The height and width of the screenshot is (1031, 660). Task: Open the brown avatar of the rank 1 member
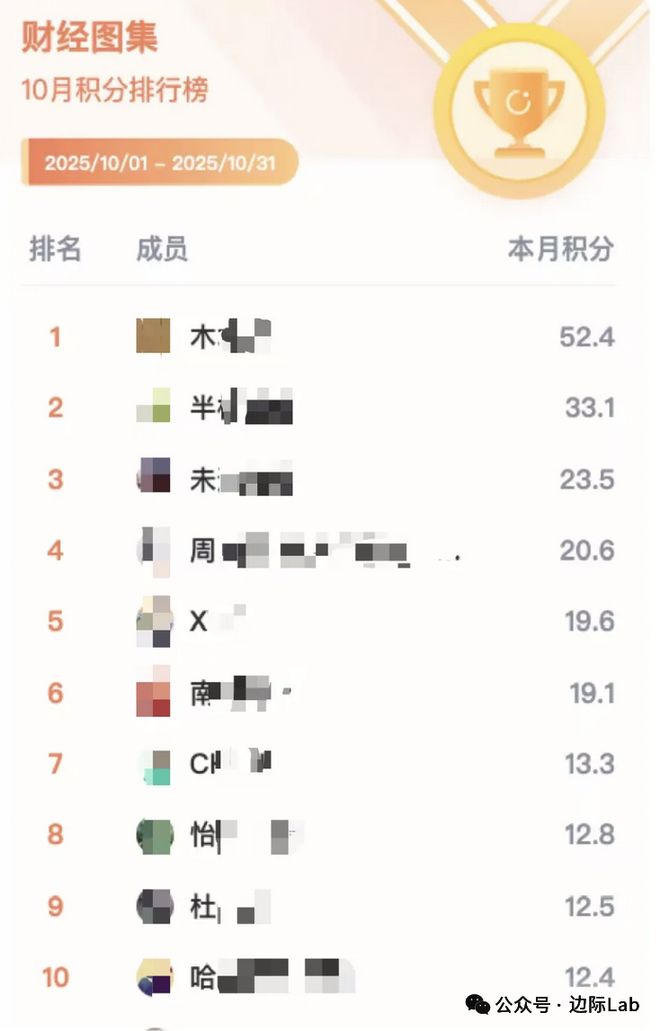[x=154, y=336]
